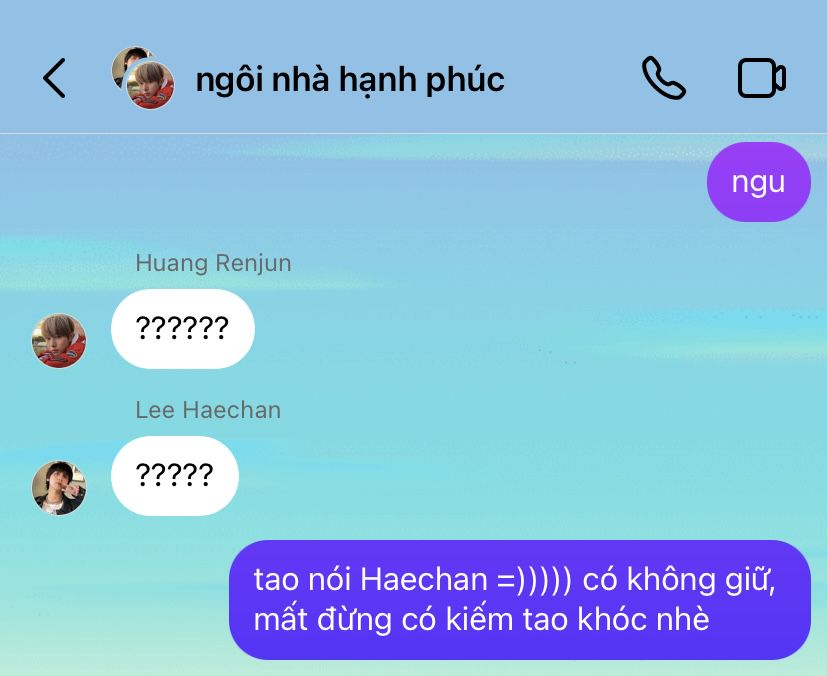Go back using the left arrow
Viewport: 827px width, 676px height.
[54, 78]
